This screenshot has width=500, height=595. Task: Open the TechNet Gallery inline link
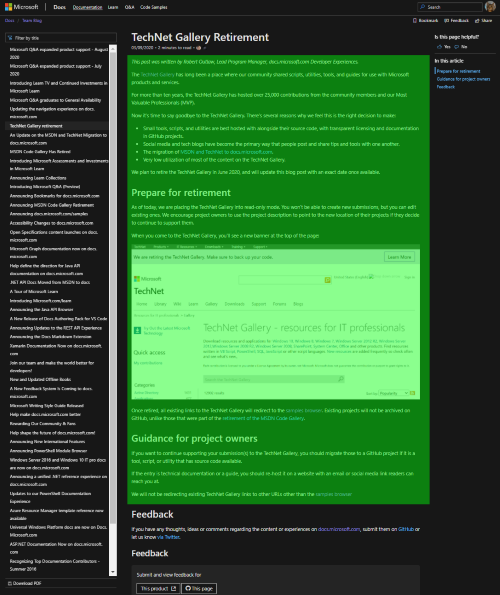[x=157, y=75]
